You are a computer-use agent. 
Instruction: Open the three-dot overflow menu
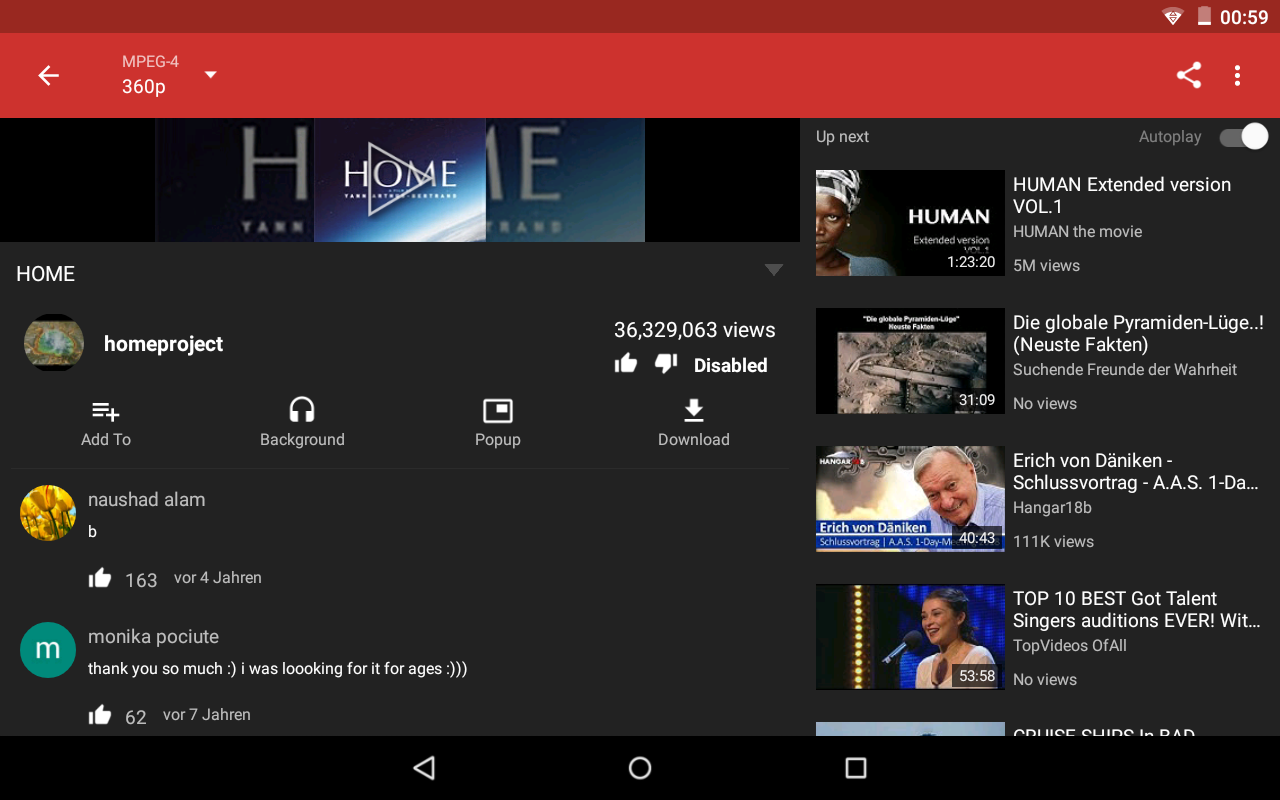click(x=1237, y=75)
